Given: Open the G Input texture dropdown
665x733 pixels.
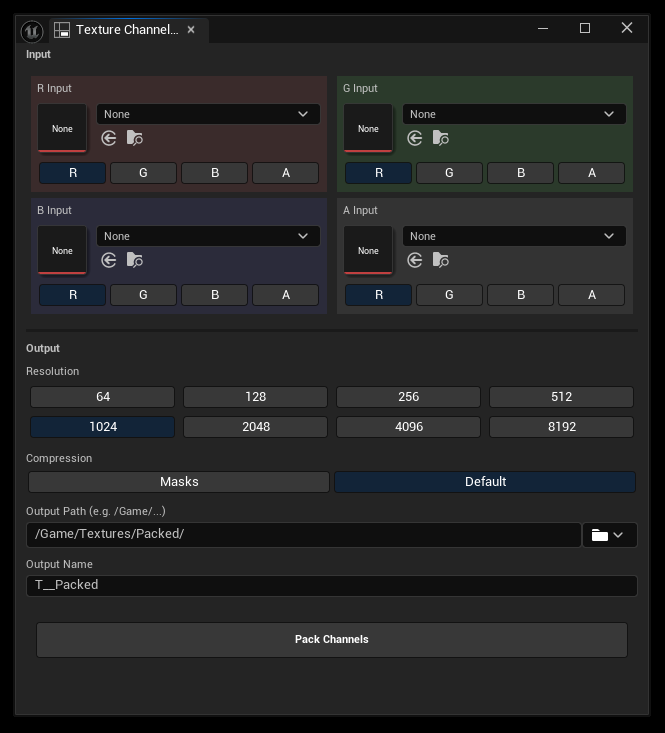Looking at the screenshot, I should tap(514, 114).
